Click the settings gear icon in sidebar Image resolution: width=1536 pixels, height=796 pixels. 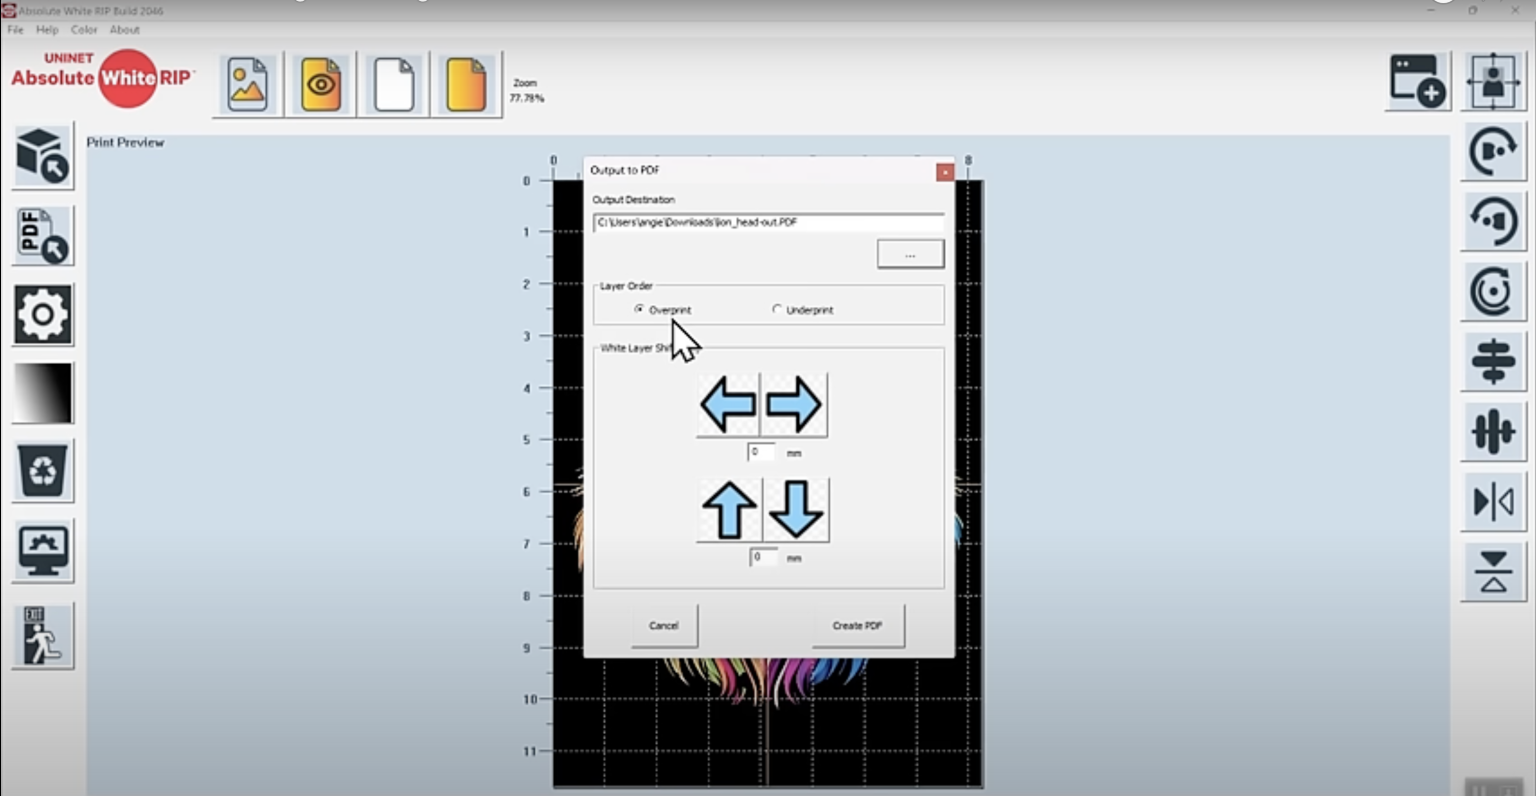[x=43, y=315]
